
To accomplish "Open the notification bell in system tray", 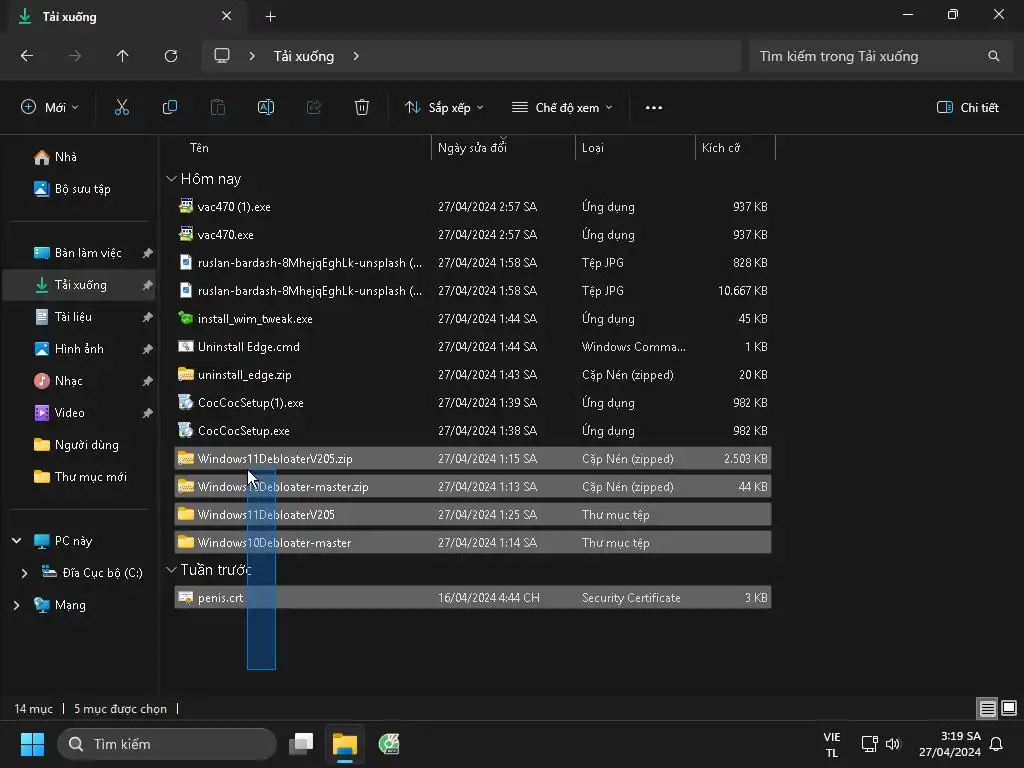I will [997, 744].
